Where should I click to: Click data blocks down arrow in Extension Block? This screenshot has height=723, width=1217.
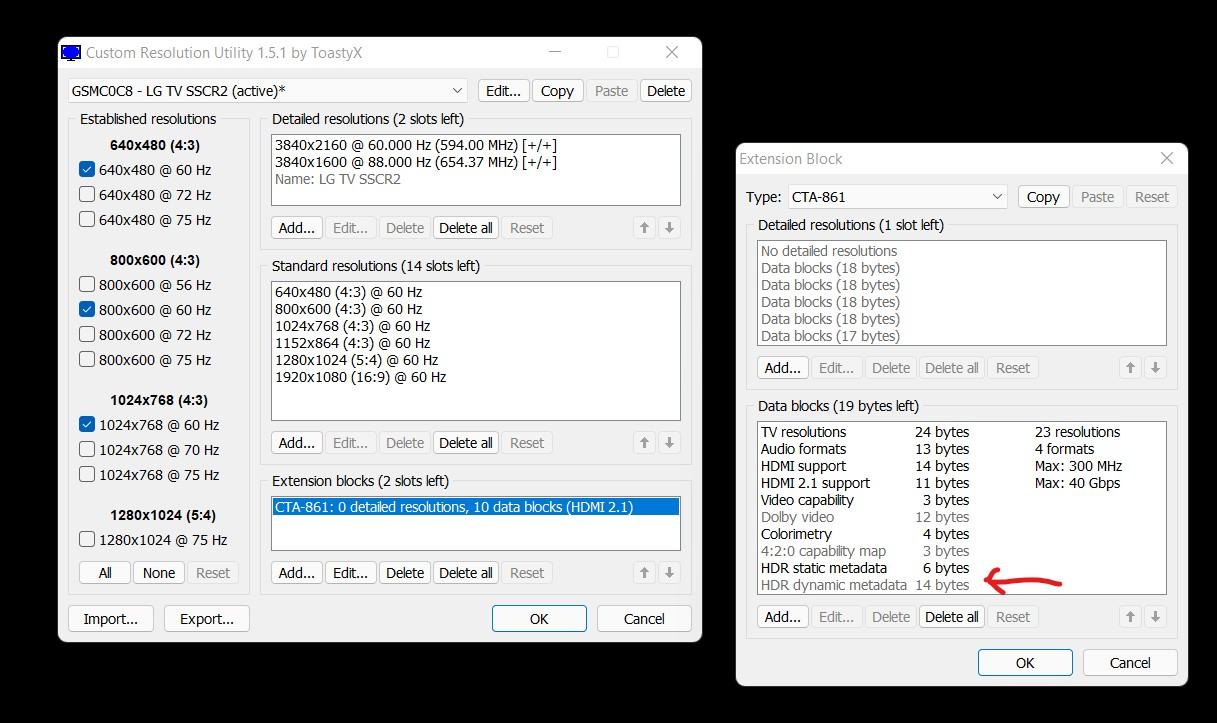(1155, 617)
